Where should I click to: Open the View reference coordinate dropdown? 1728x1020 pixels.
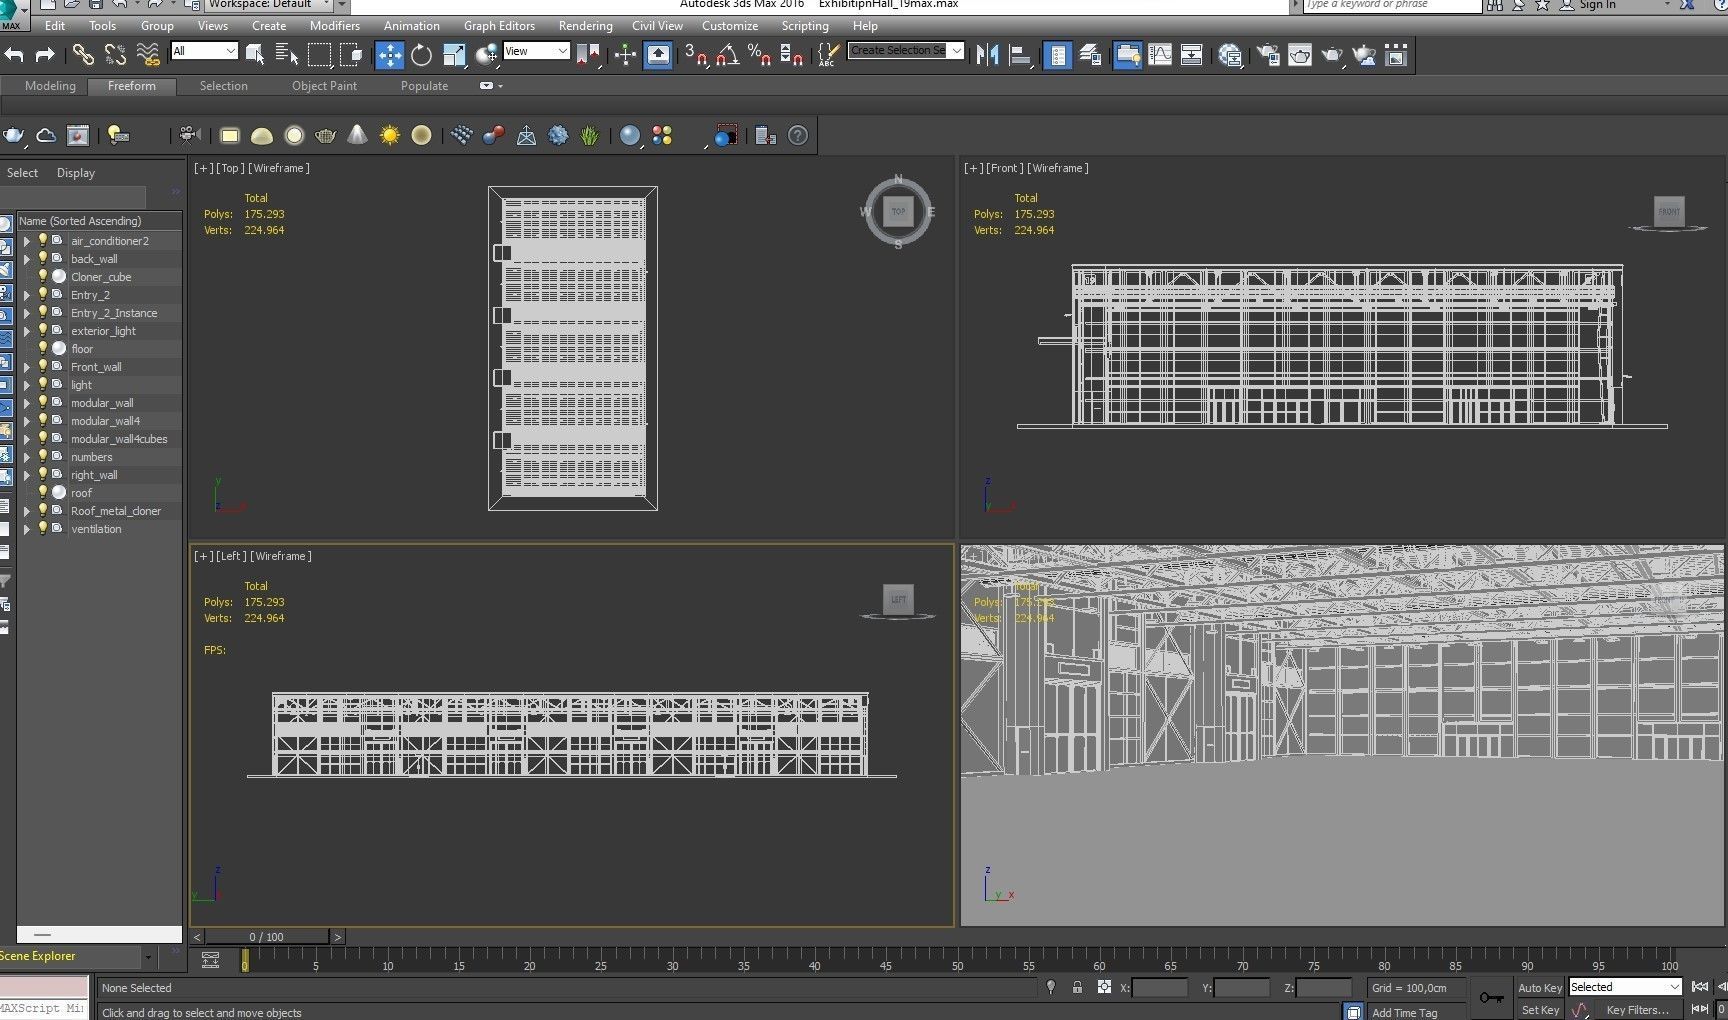(536, 51)
